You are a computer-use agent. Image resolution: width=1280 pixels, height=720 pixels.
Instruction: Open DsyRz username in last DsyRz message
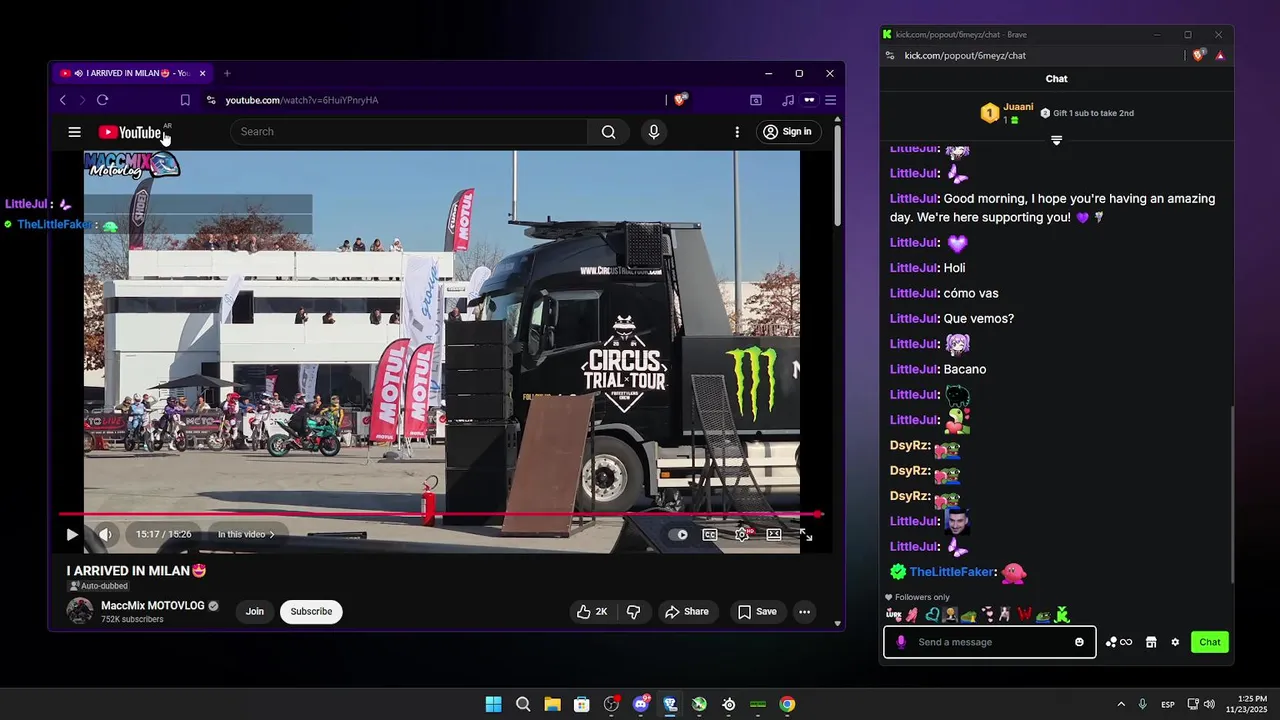(910, 496)
